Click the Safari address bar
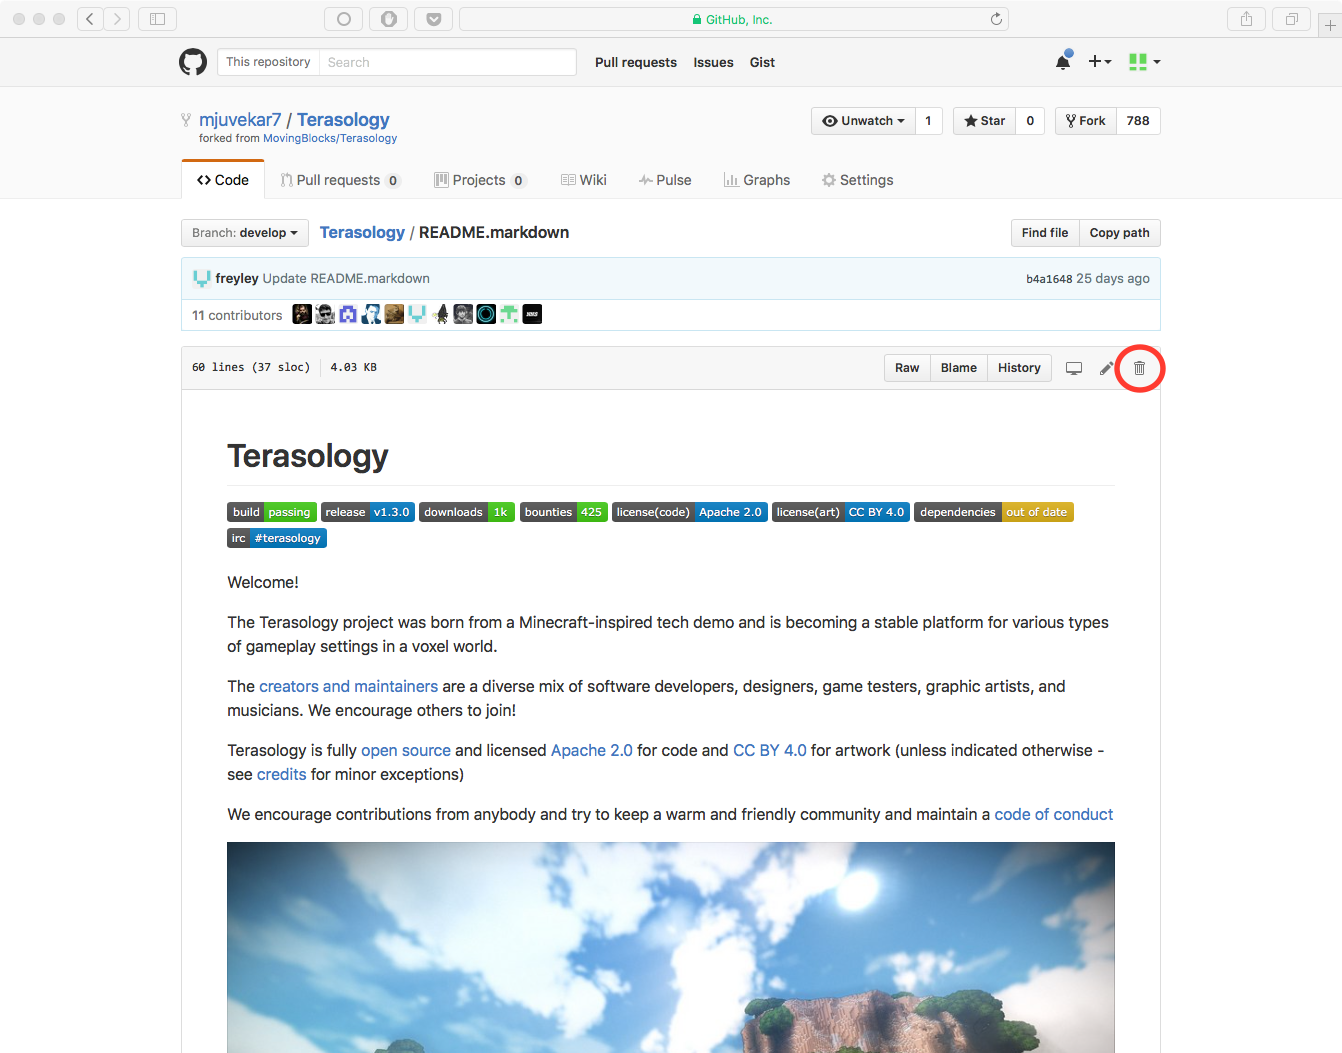1342x1053 pixels. [x=733, y=19]
